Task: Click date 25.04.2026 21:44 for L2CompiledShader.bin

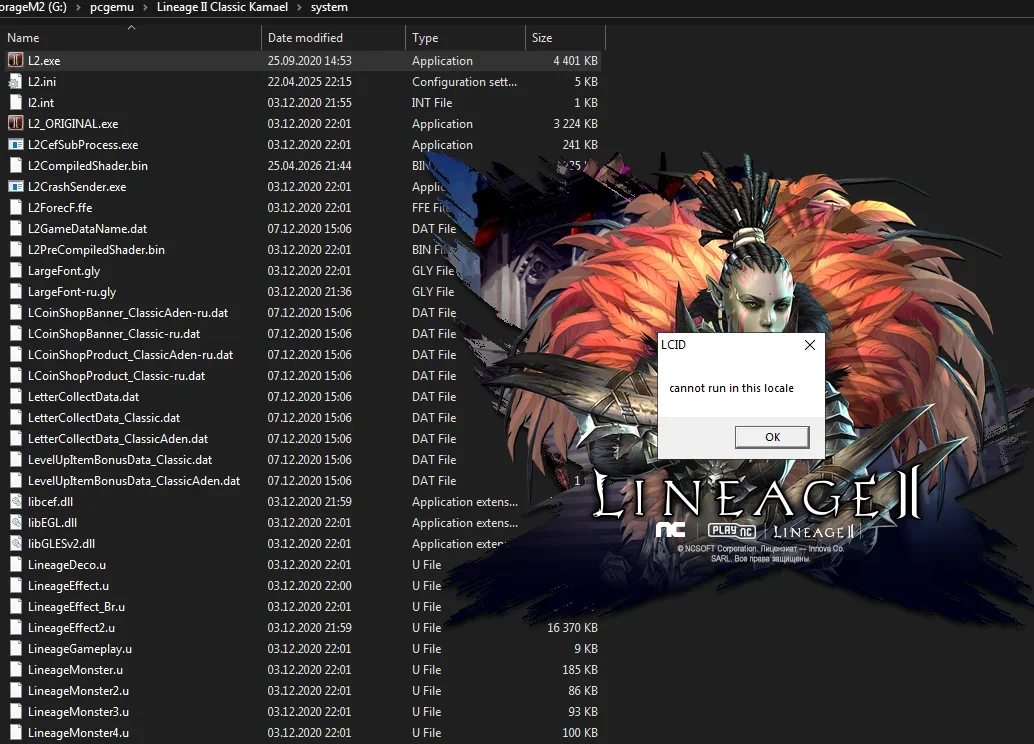Action: coord(309,166)
